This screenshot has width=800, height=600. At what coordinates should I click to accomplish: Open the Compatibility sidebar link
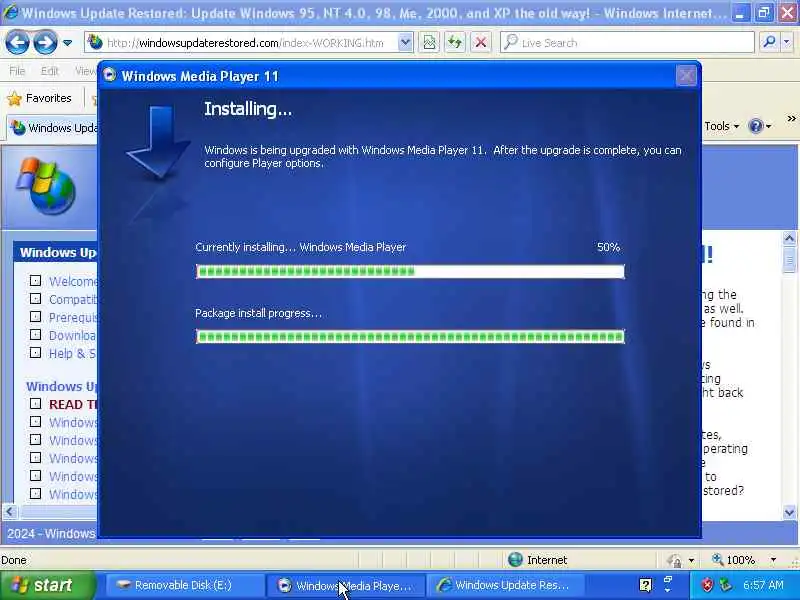tap(73, 299)
